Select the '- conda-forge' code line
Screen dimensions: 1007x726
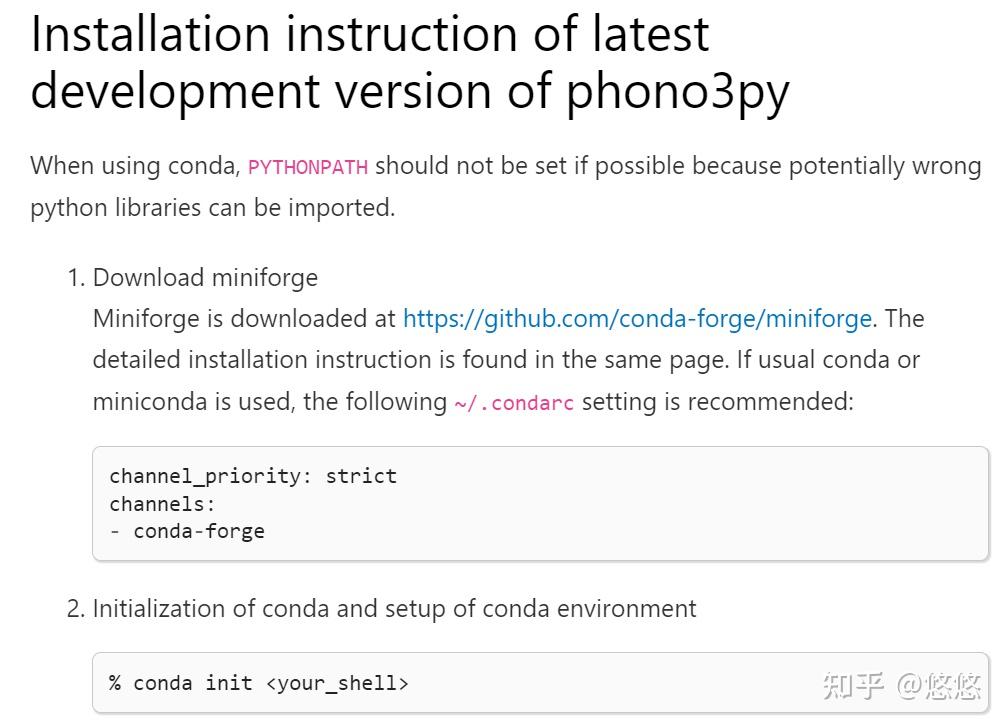tap(187, 531)
